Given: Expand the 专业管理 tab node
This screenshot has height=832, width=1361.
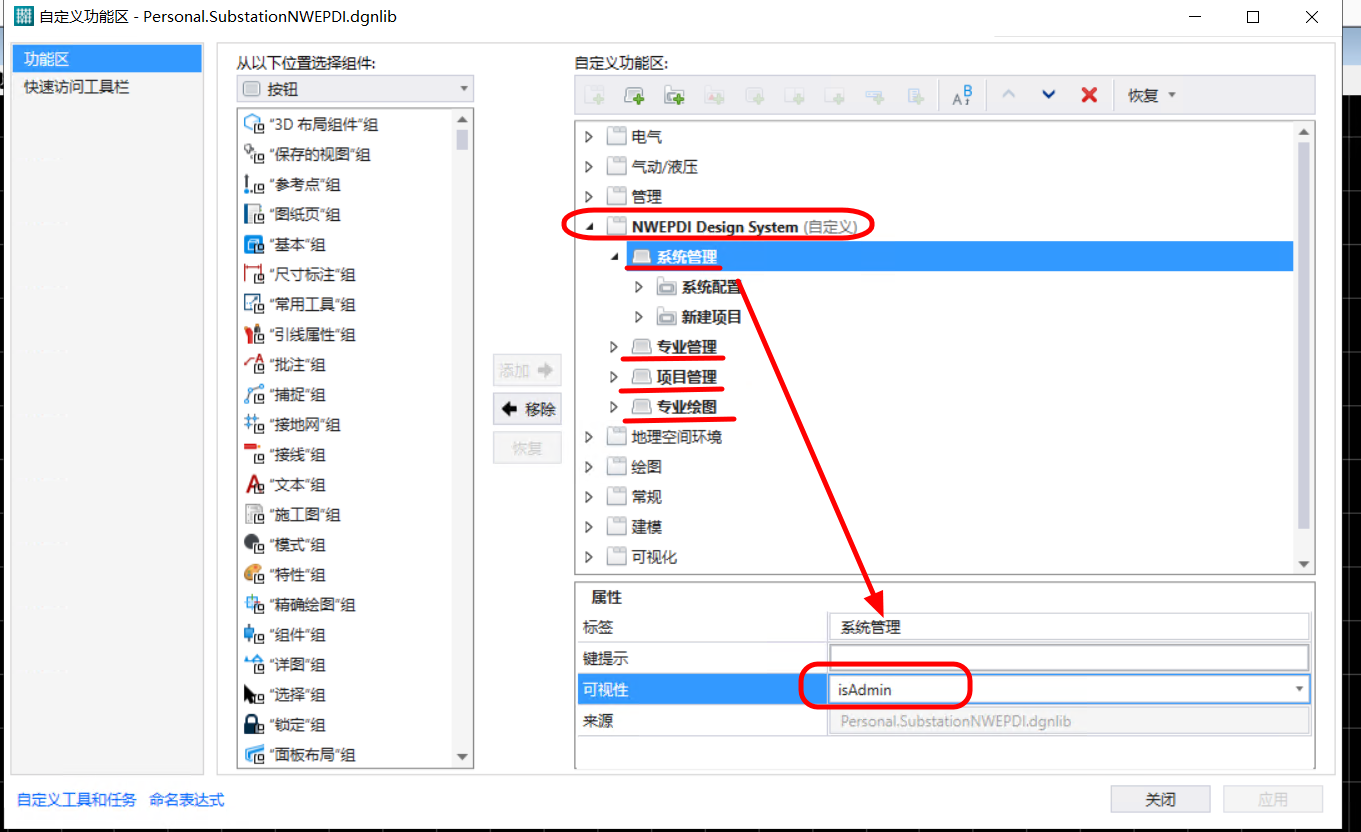Looking at the screenshot, I should (614, 347).
